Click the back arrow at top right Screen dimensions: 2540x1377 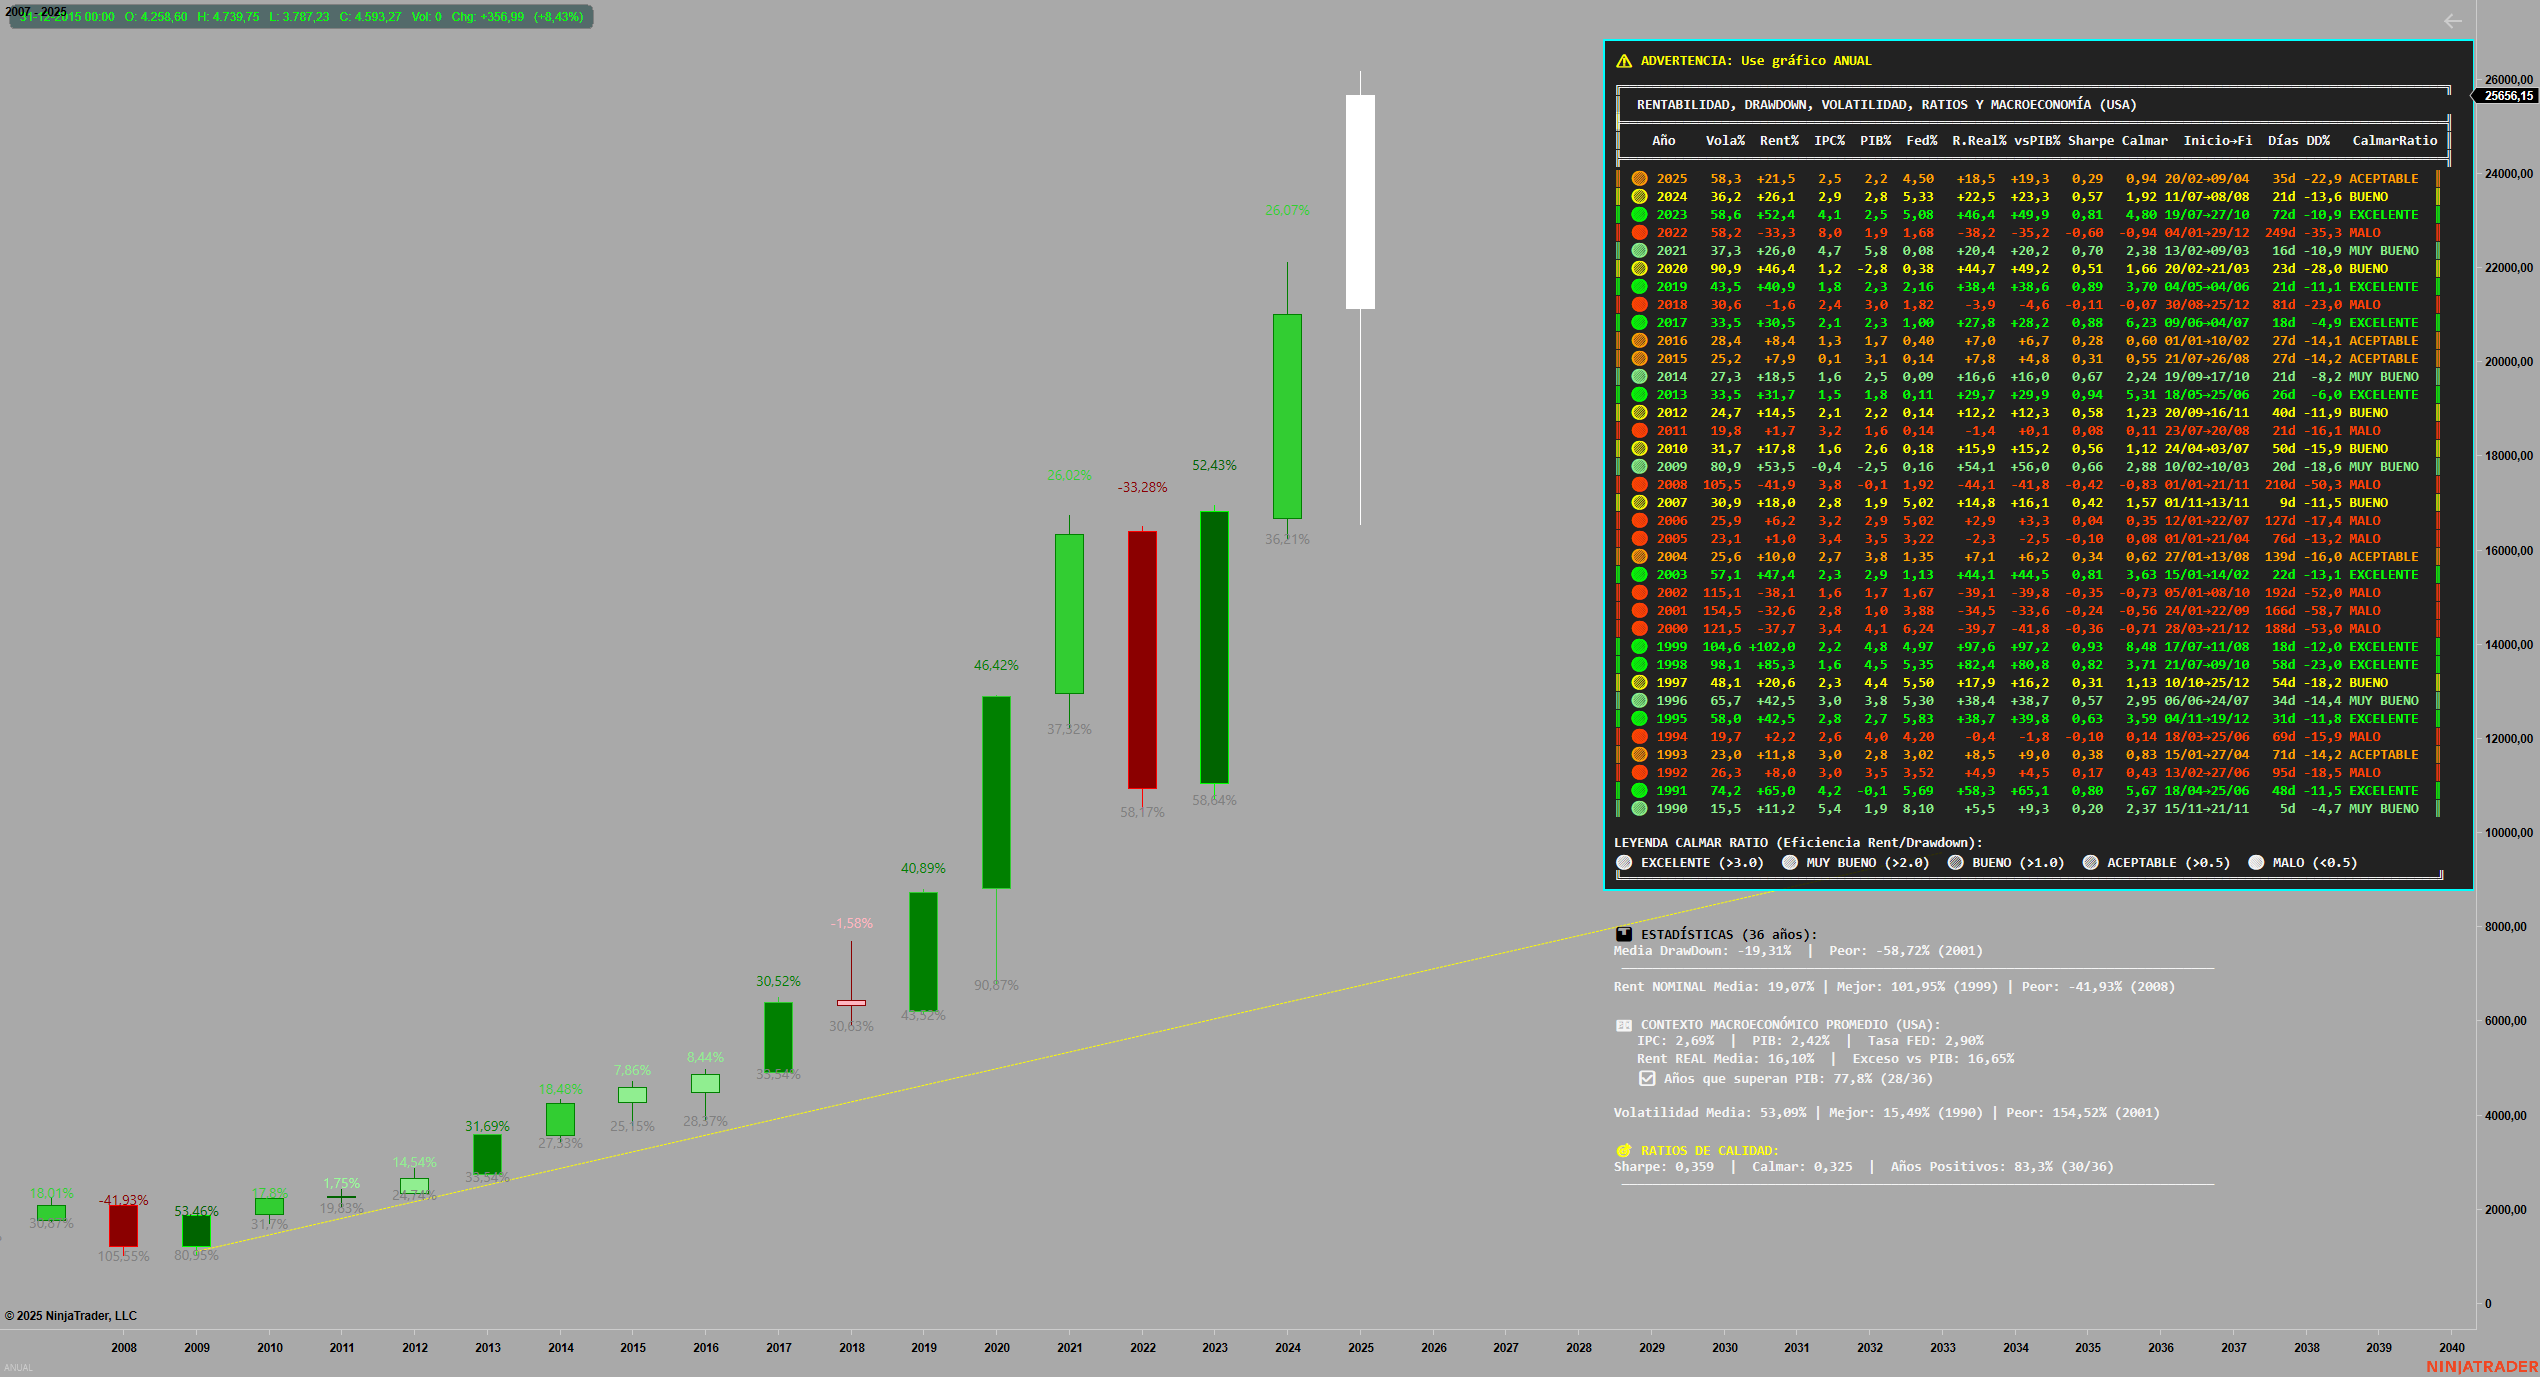click(2452, 21)
